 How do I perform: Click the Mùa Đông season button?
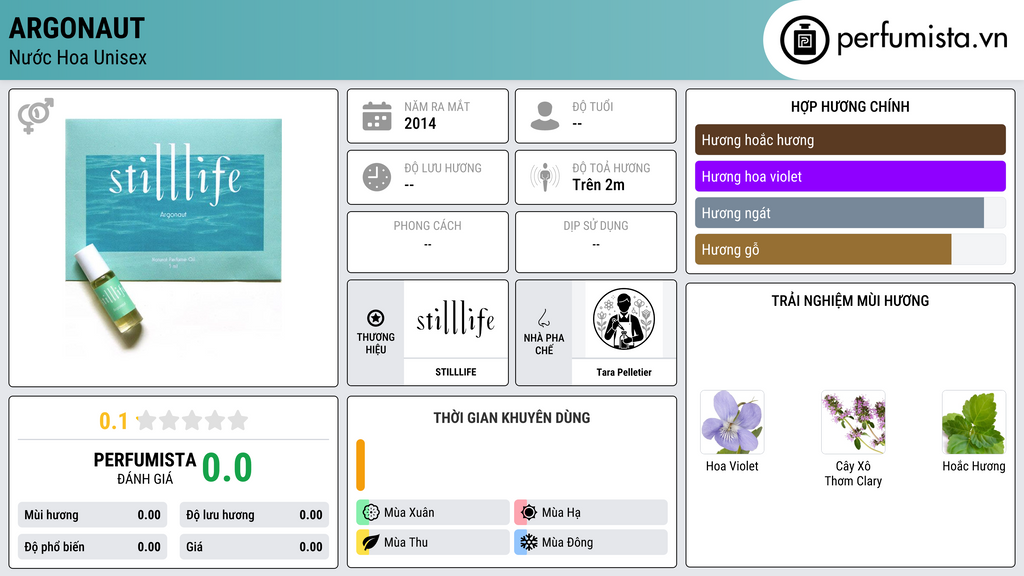point(590,542)
